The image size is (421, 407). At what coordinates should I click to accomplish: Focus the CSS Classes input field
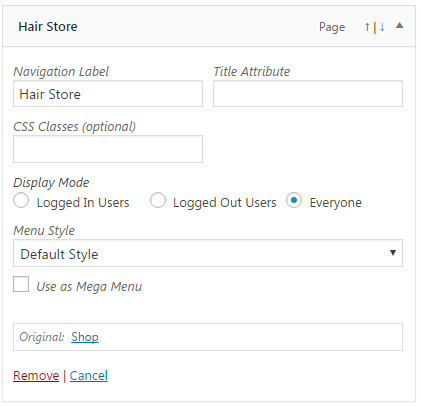tap(108, 149)
